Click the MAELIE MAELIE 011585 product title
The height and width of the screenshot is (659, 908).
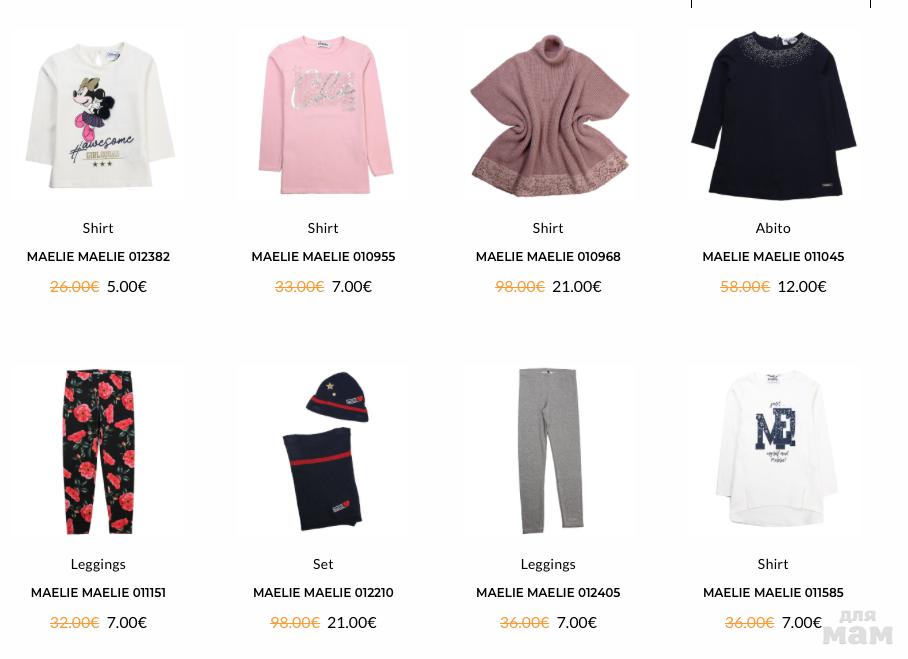(773, 593)
